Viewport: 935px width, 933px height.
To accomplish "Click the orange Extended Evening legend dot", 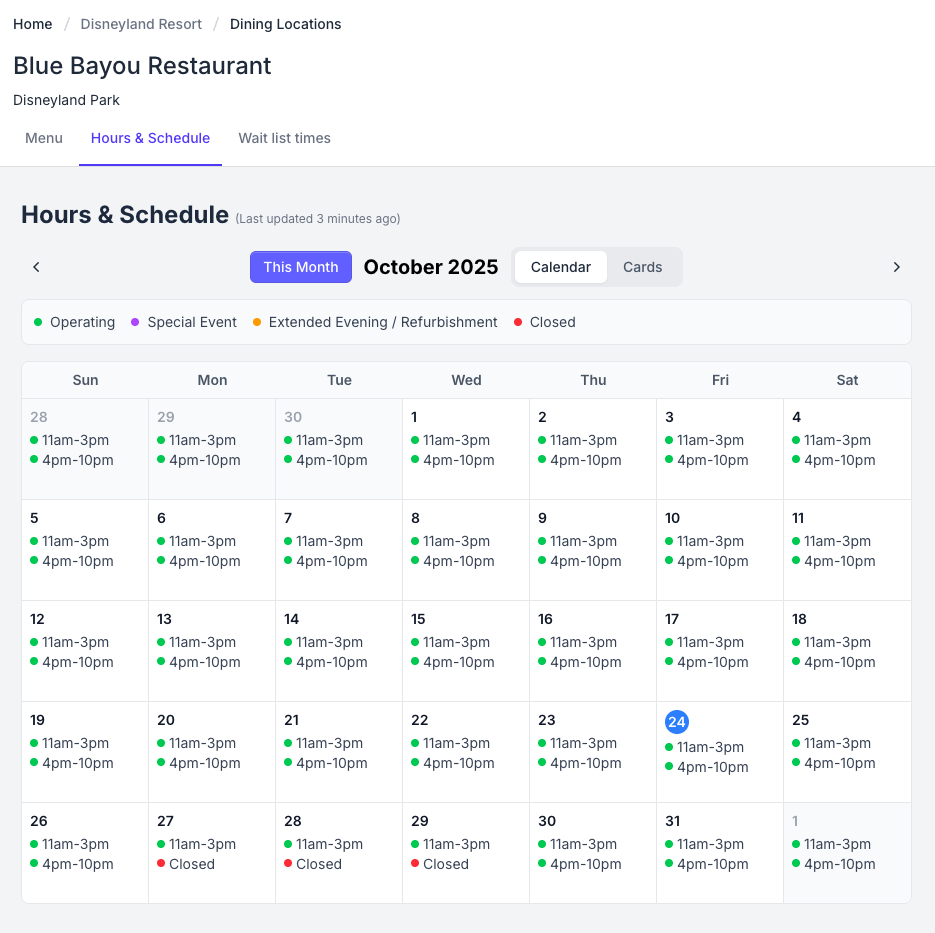I will pos(257,322).
